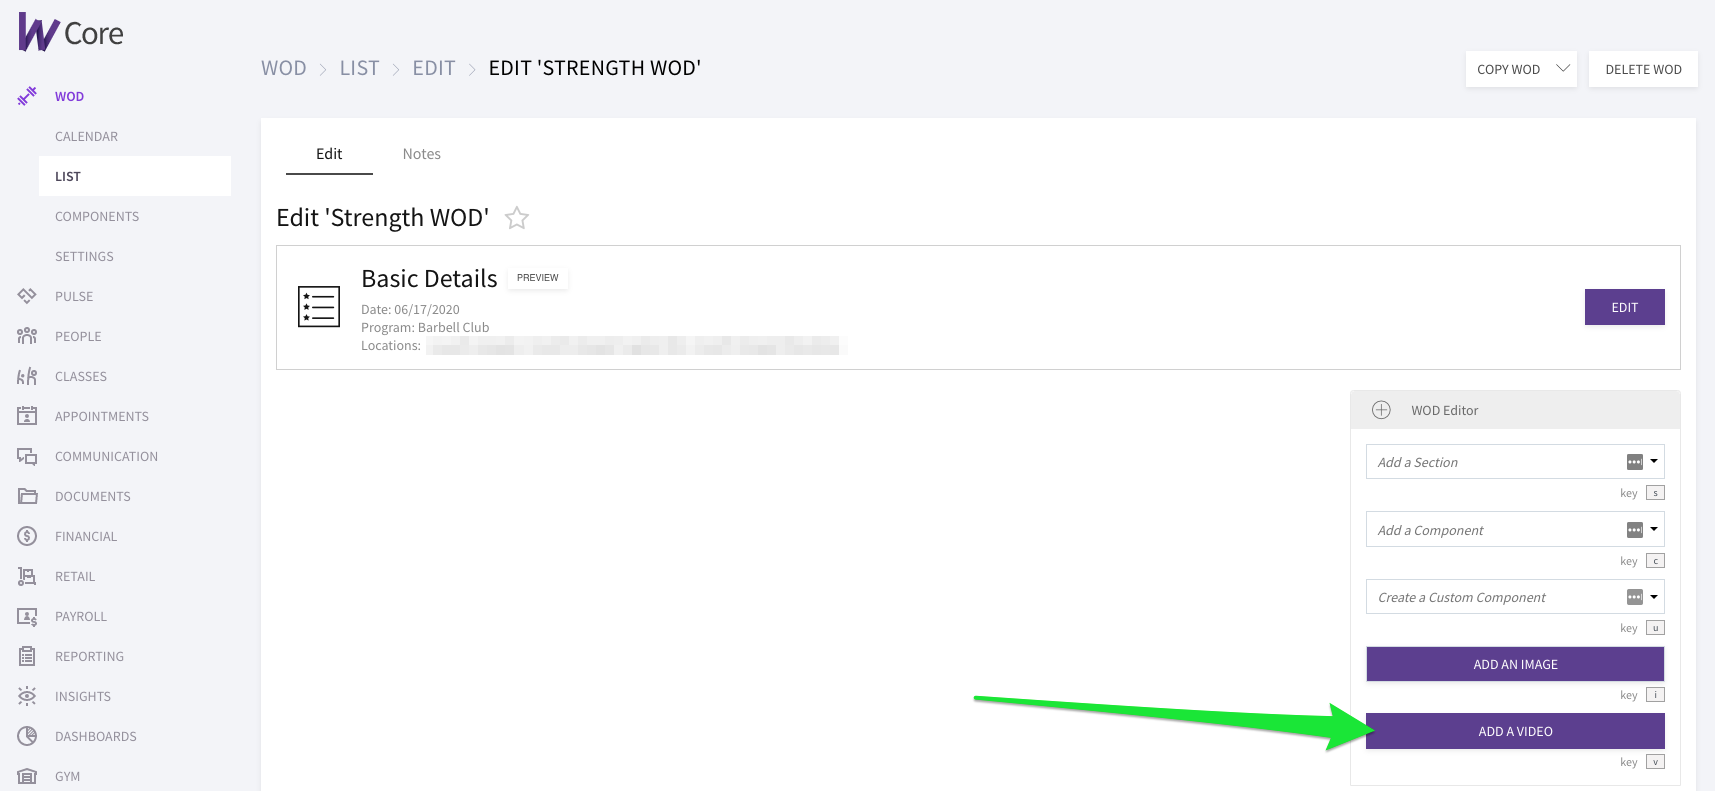
Task: Click the WOD Editor plus icon
Action: point(1381,410)
